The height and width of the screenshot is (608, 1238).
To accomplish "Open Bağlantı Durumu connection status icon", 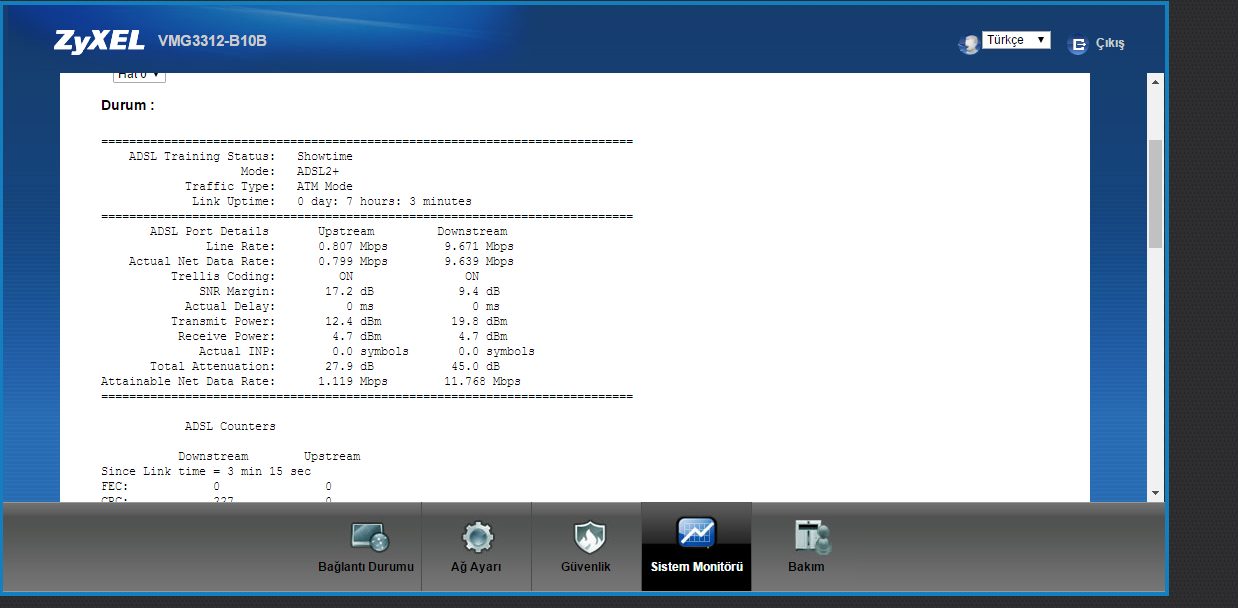I will [368, 538].
